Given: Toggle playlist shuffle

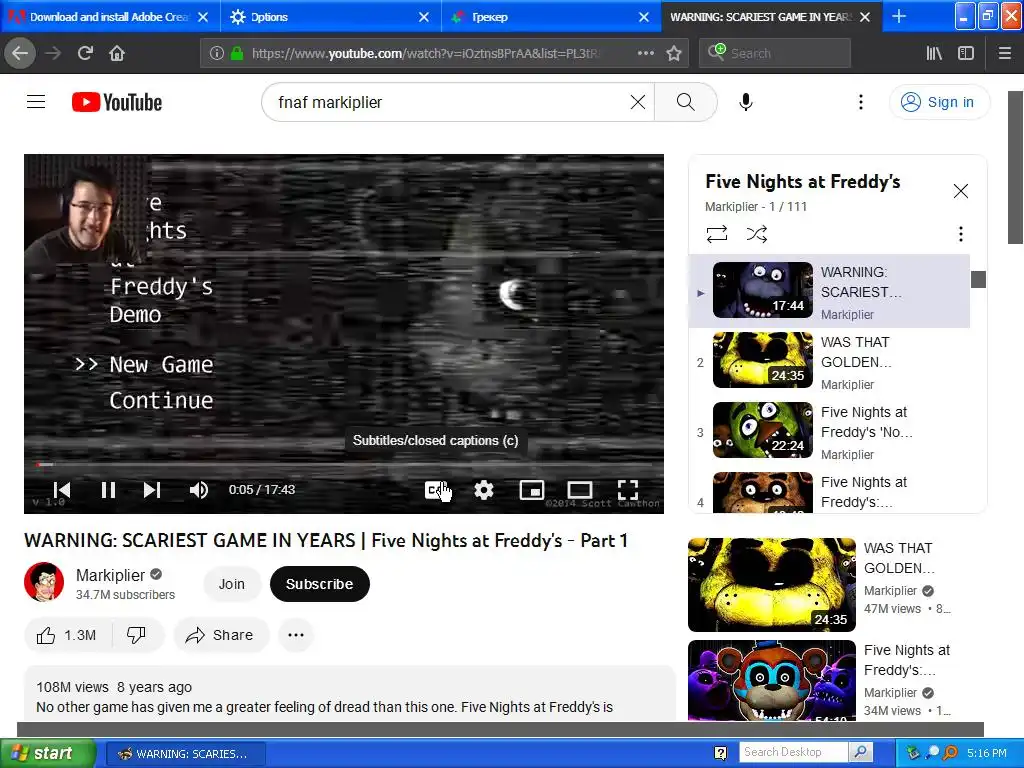Looking at the screenshot, I should coord(757,234).
